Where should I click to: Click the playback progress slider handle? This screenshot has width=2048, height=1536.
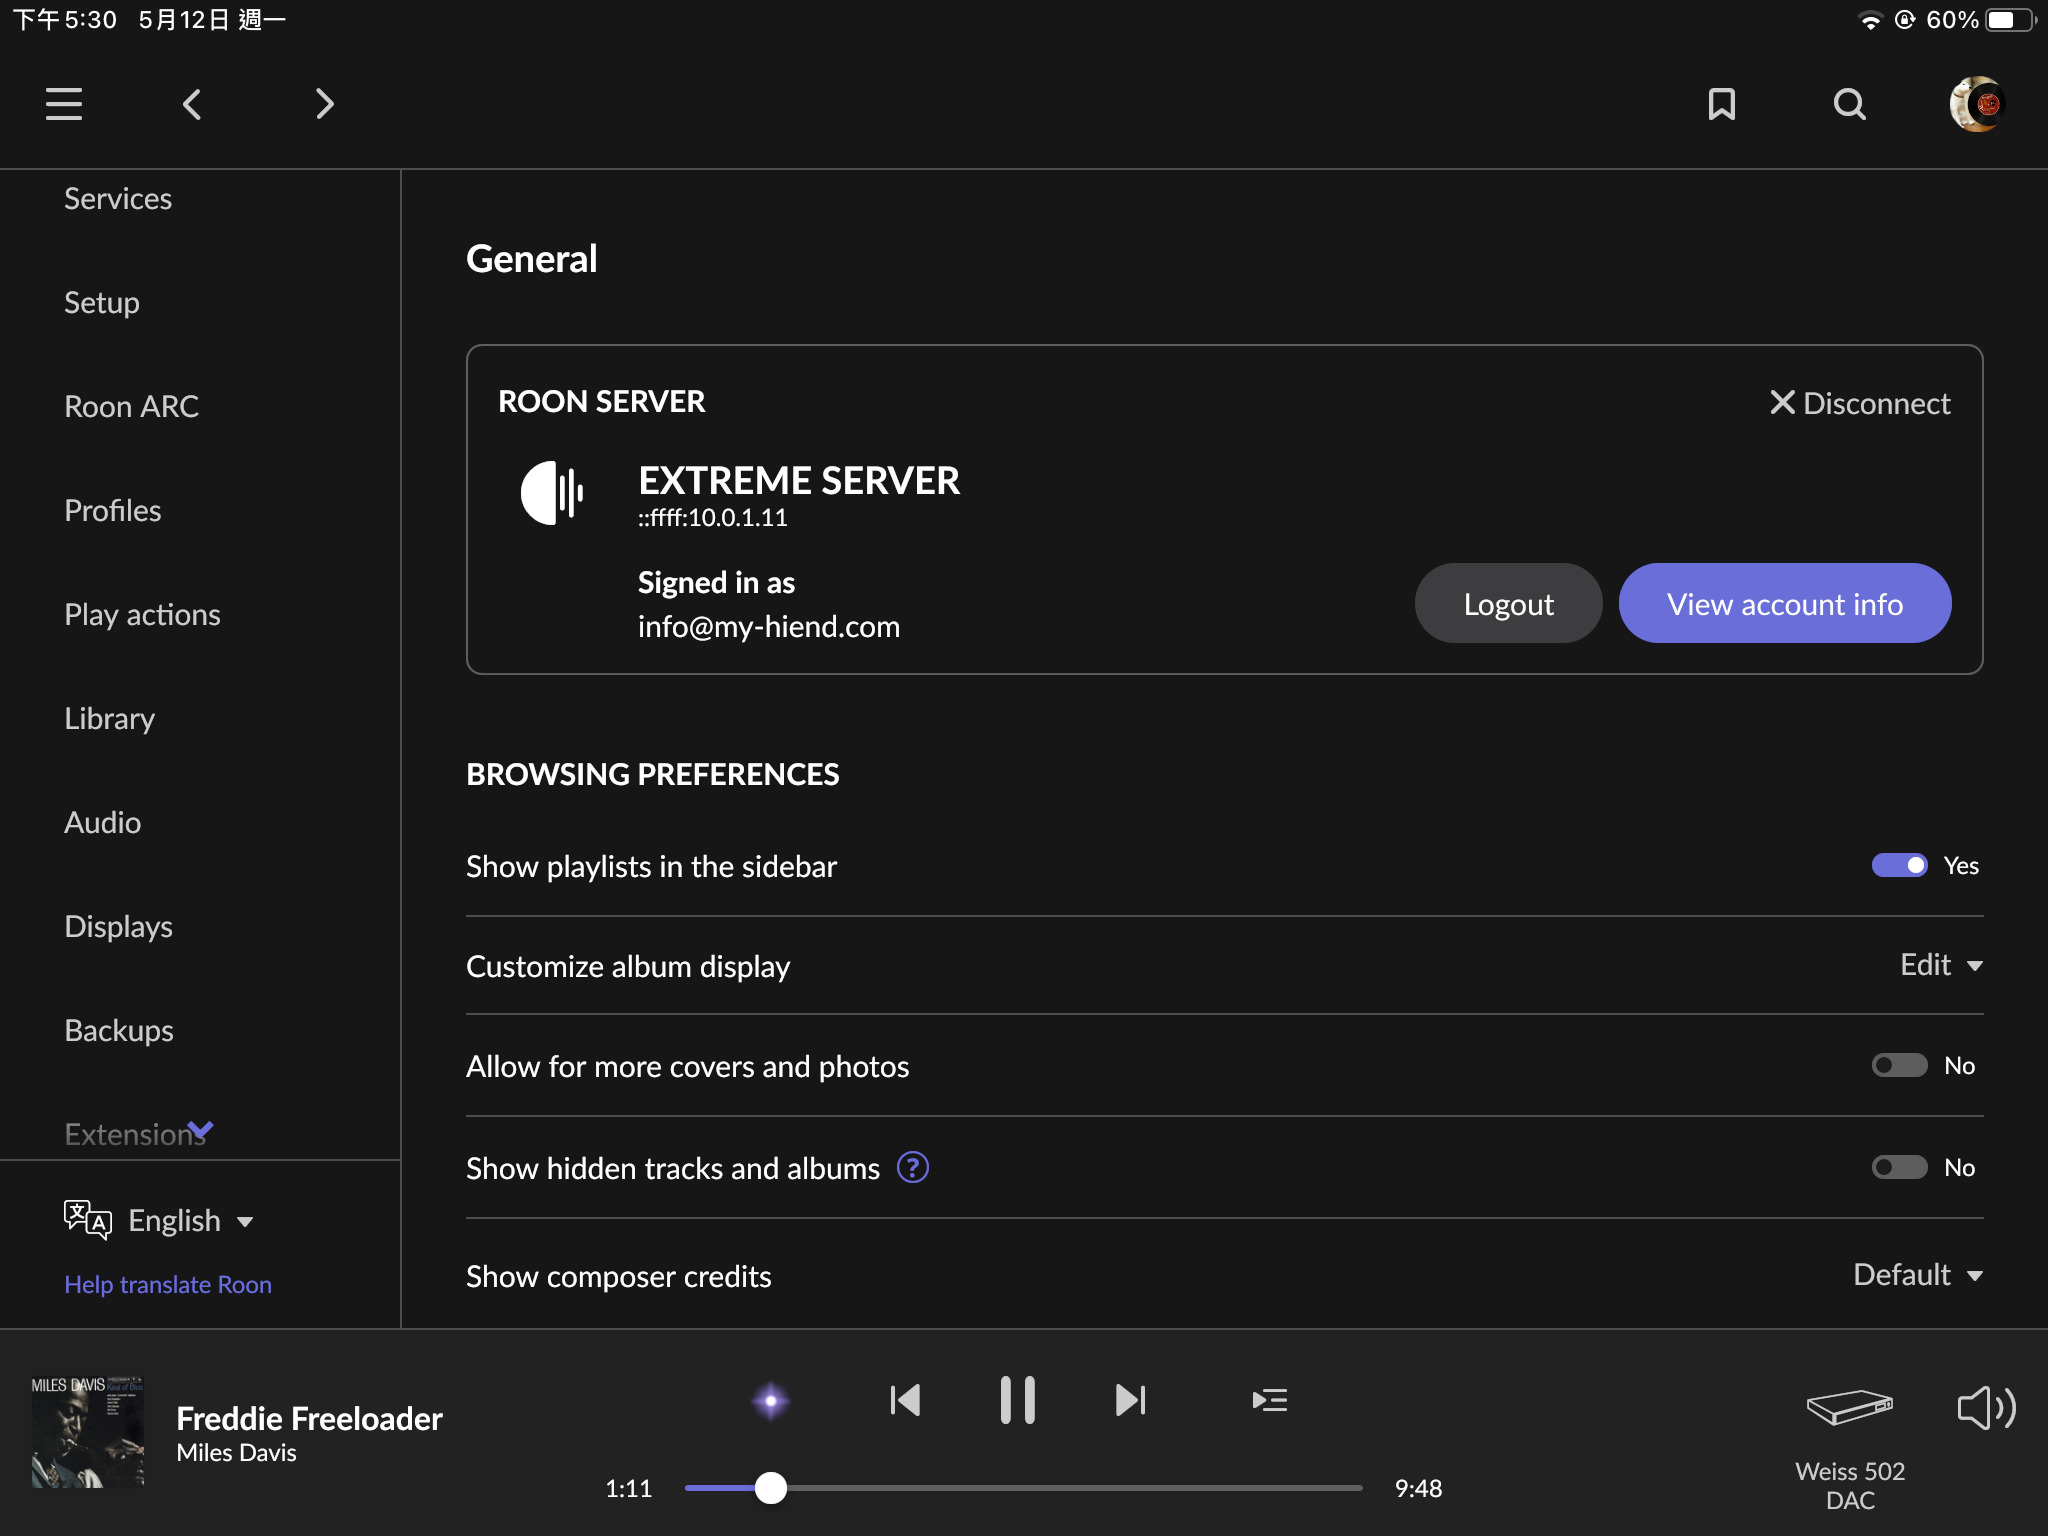coord(770,1488)
